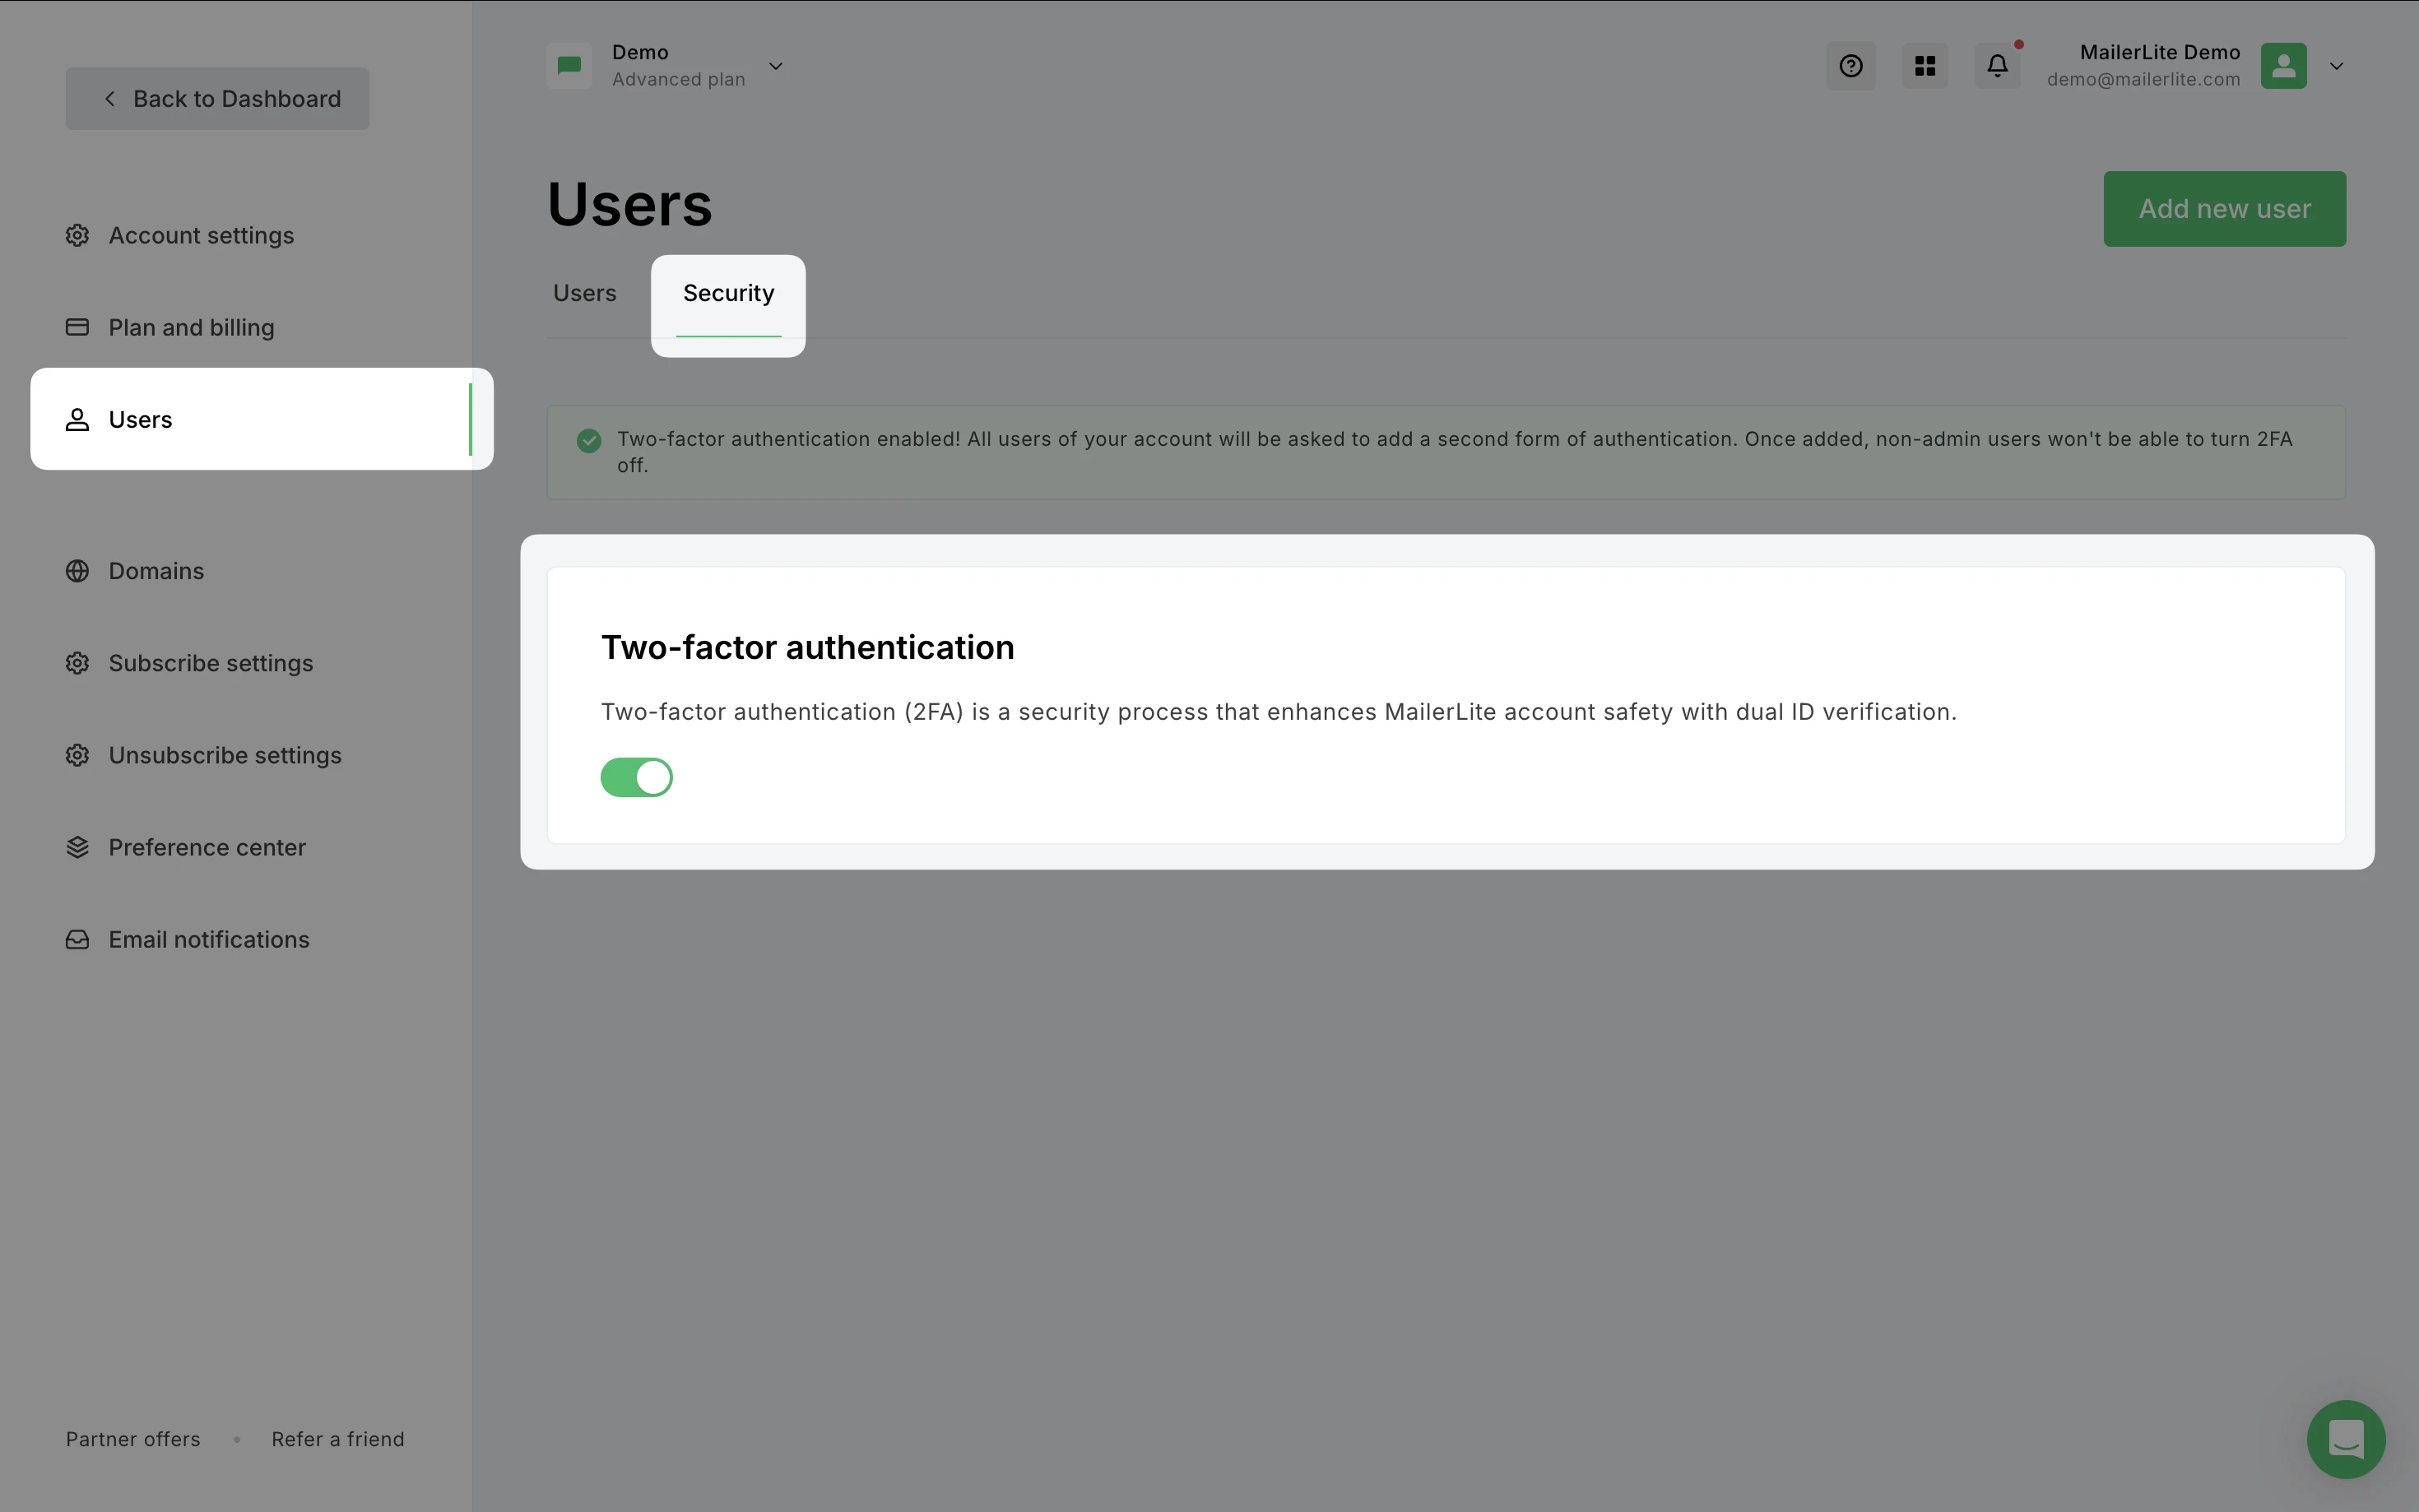This screenshot has height=1512, width=2419.
Task: Open the apps grid icon
Action: [x=1924, y=66]
